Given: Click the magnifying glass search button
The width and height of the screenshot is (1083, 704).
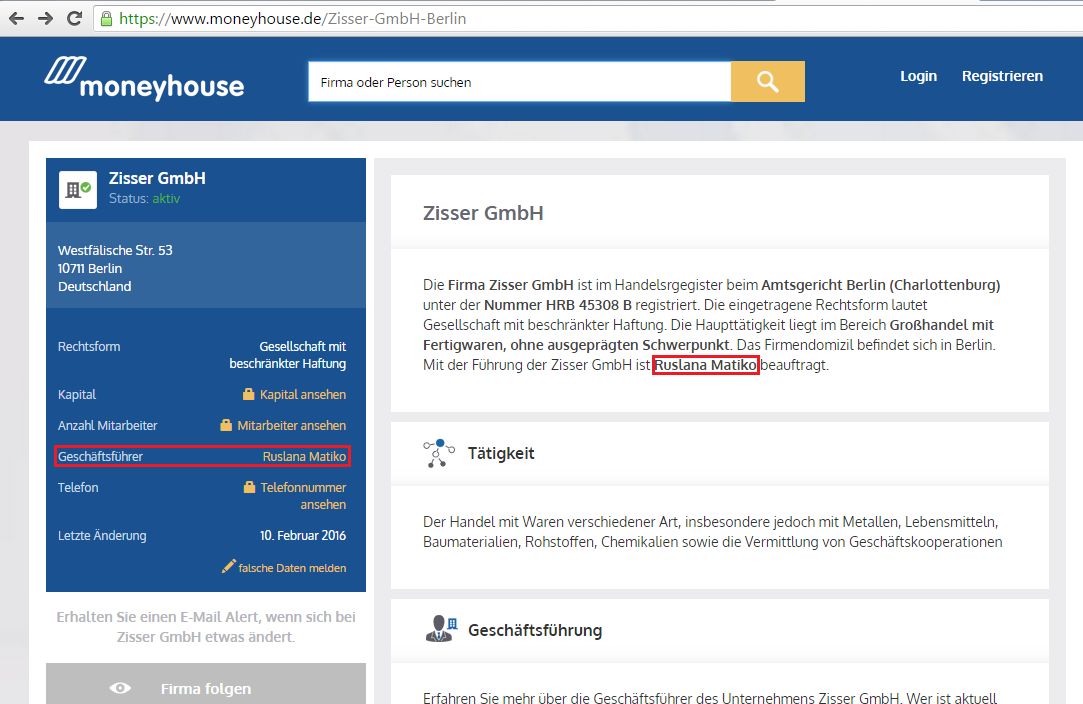Looking at the screenshot, I should tap(767, 82).
